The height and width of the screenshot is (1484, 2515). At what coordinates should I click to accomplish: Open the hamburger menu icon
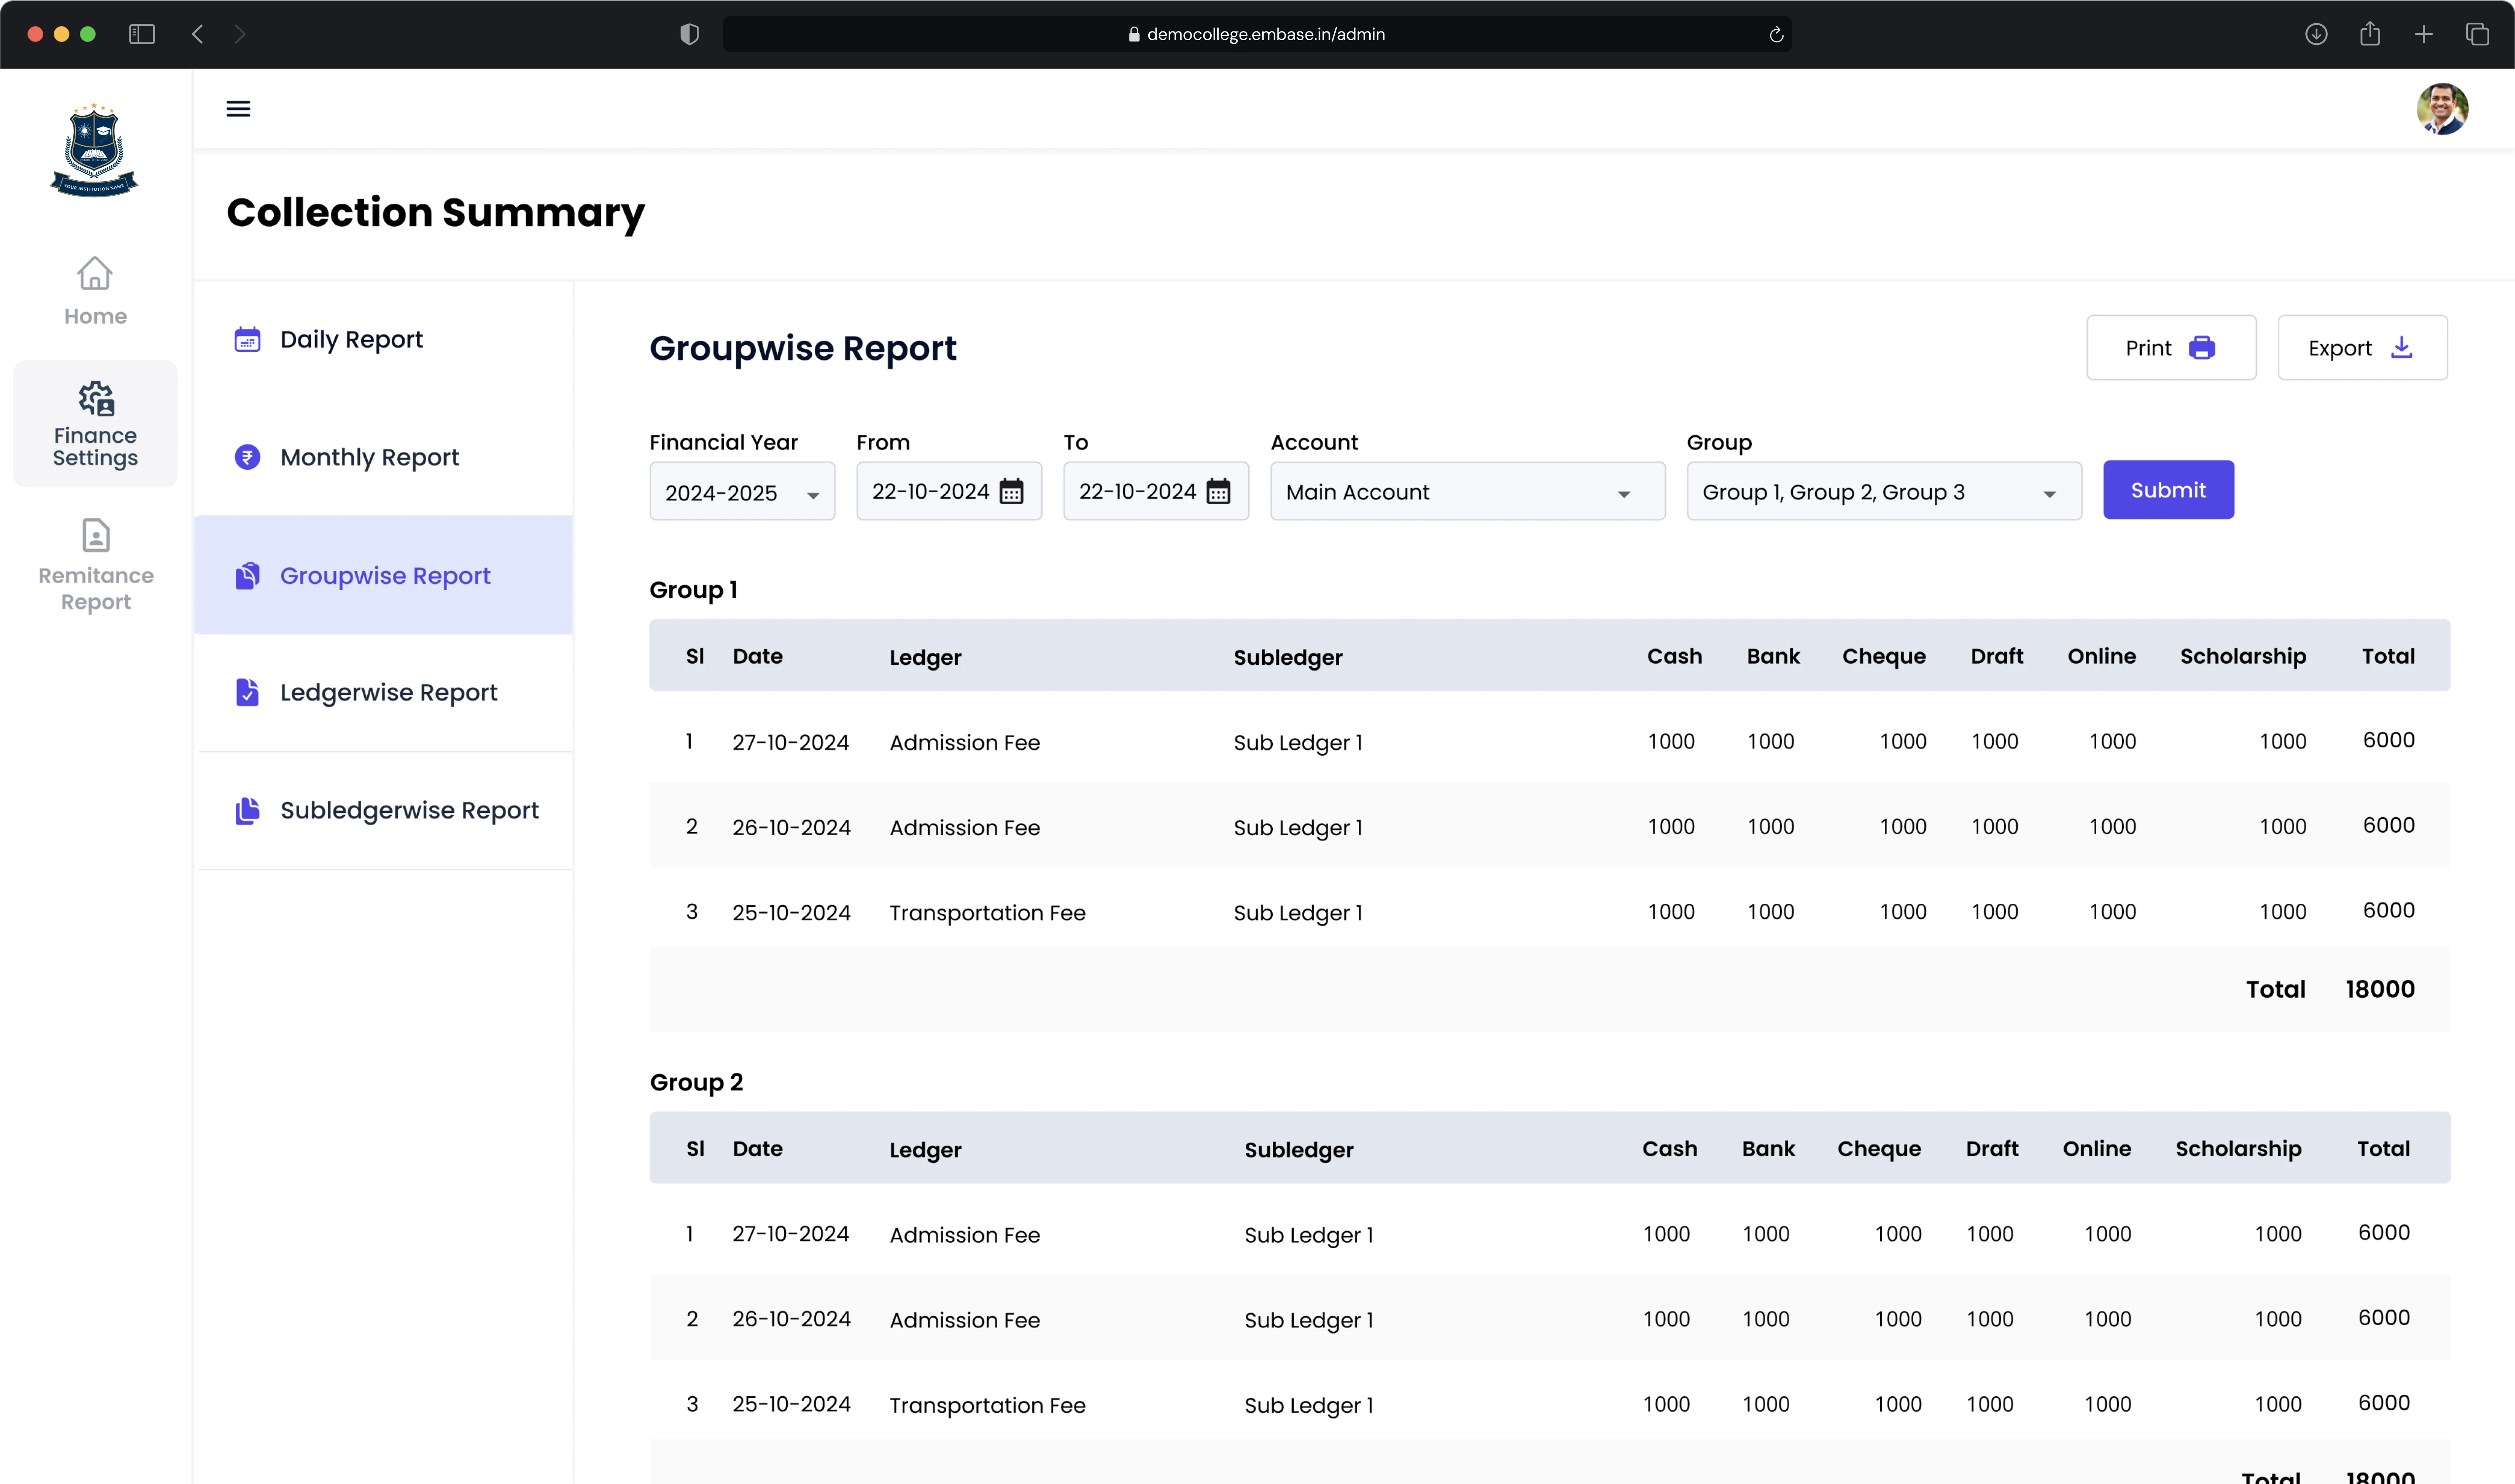tap(238, 109)
